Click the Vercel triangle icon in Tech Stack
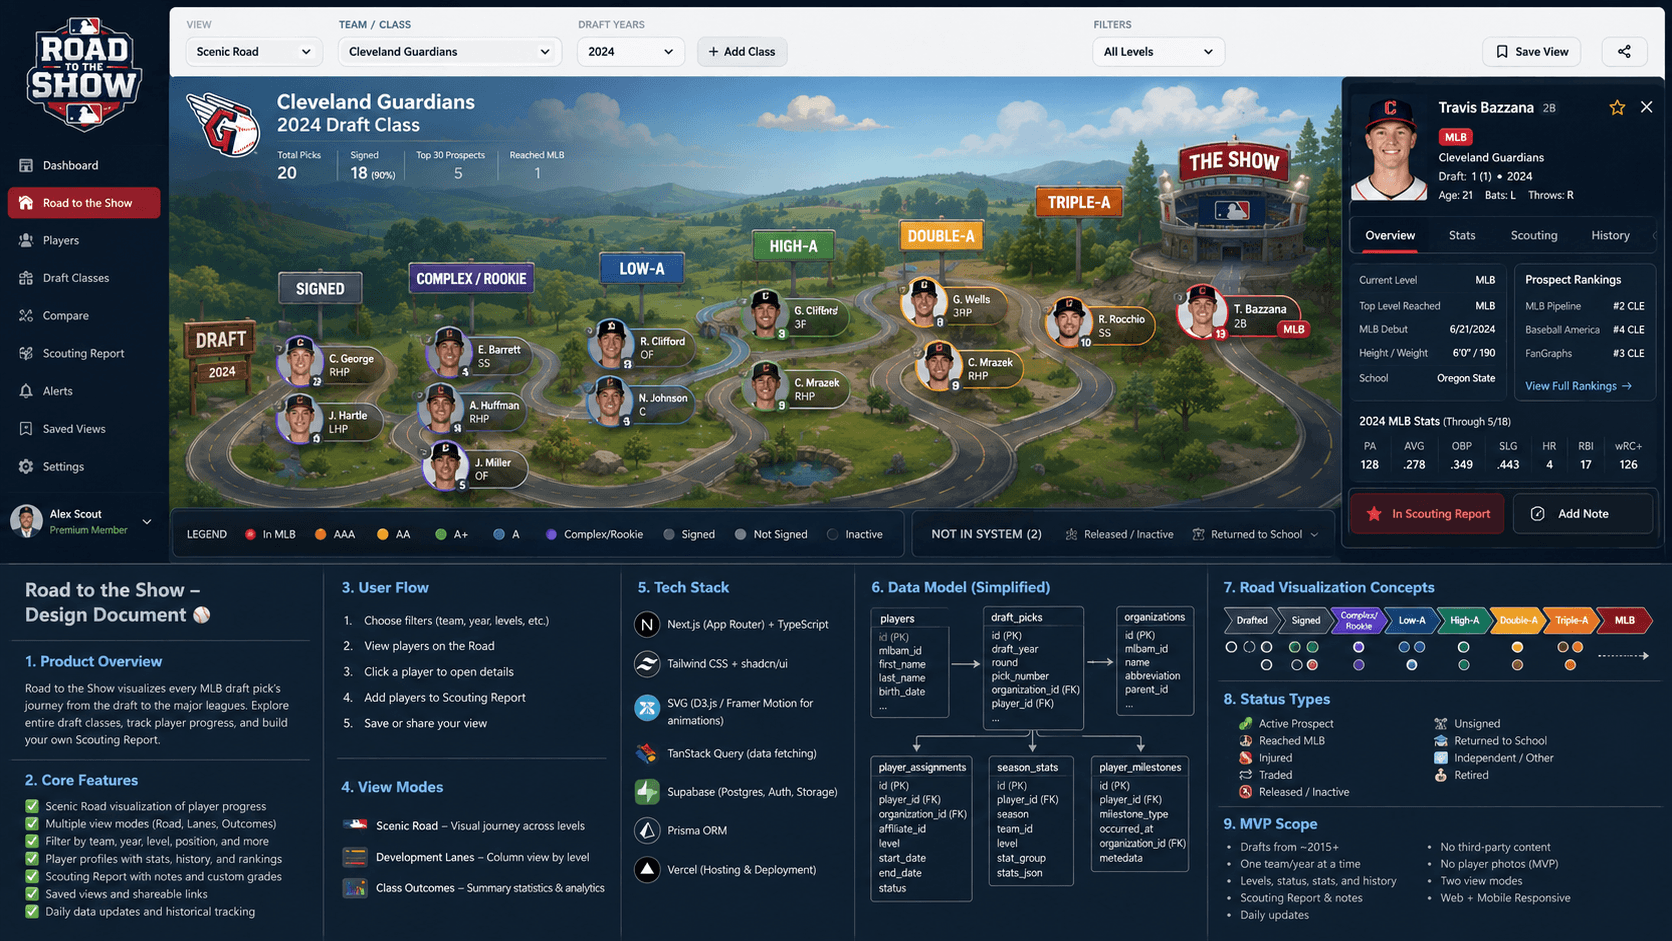The height and width of the screenshot is (941, 1672). click(x=647, y=870)
